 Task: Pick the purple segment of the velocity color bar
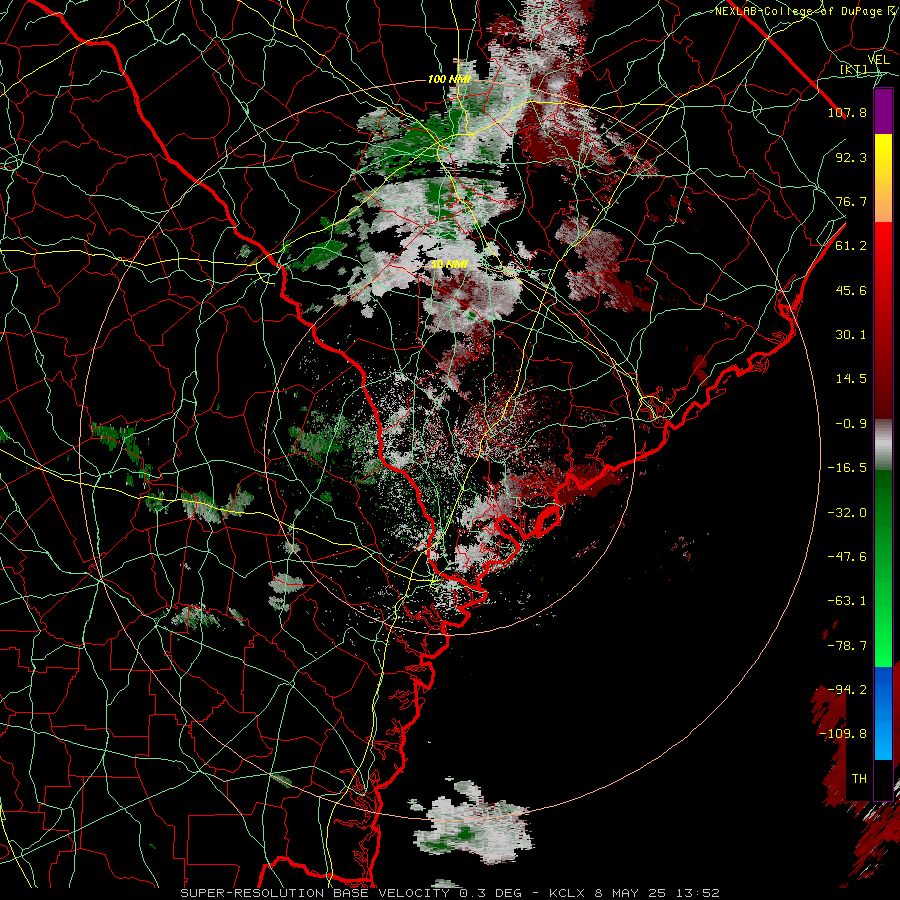[x=883, y=112]
